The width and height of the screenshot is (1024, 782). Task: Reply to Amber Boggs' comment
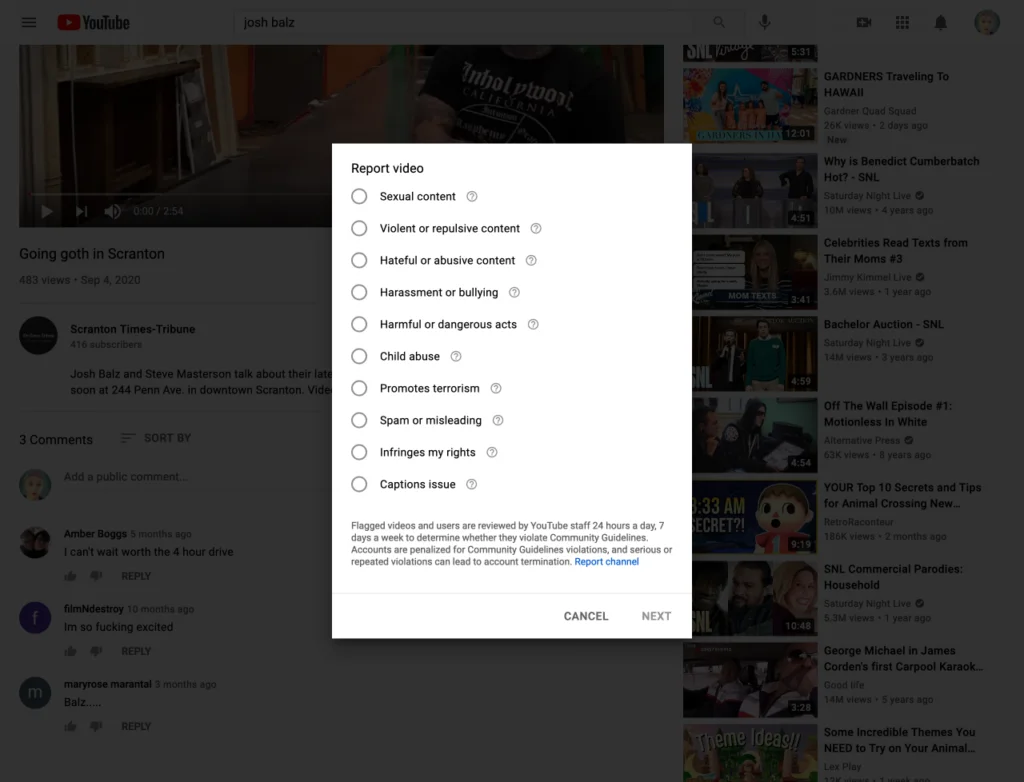pyautogui.click(x=136, y=576)
